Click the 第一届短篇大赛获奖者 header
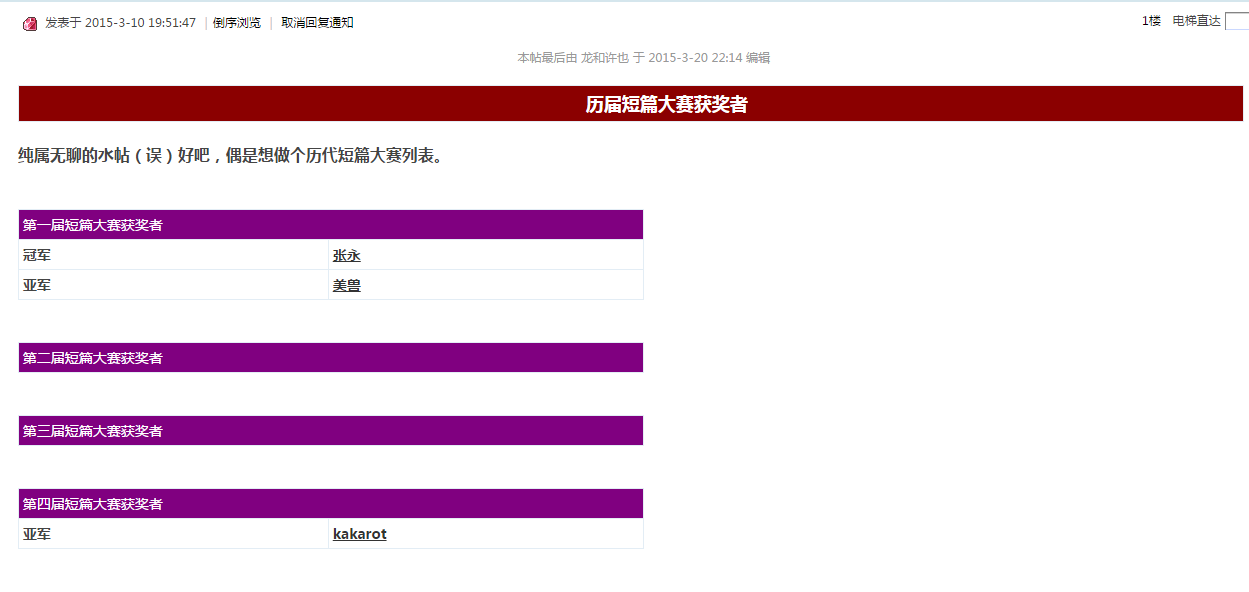Image resolution: width=1249 pixels, height=592 pixels. [331, 225]
